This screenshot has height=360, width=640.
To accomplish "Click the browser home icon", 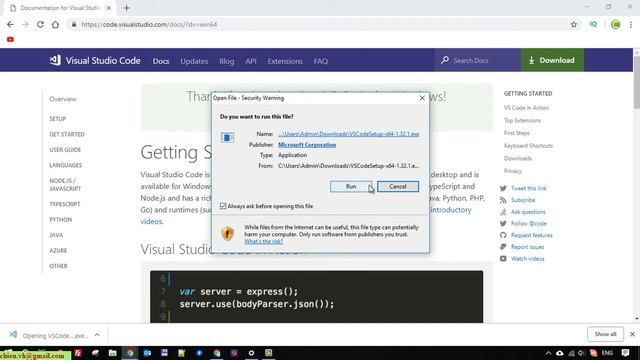I will coord(55,24).
